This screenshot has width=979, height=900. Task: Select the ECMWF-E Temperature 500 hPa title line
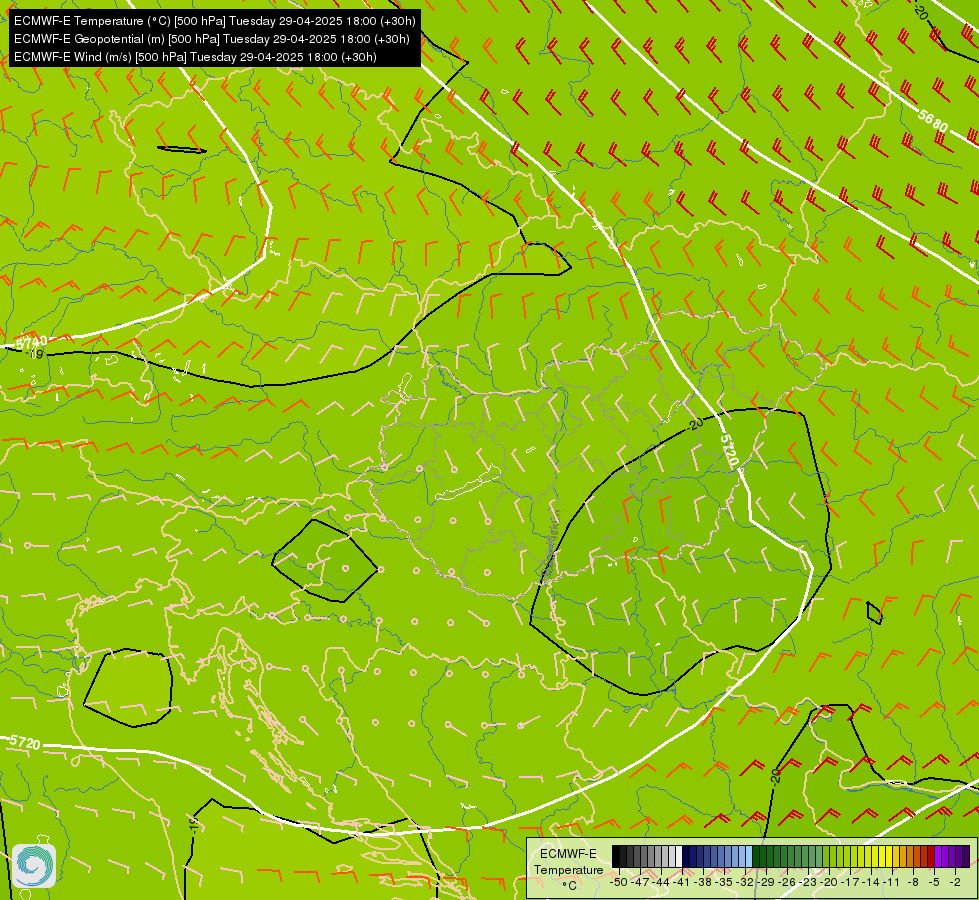[x=214, y=21]
